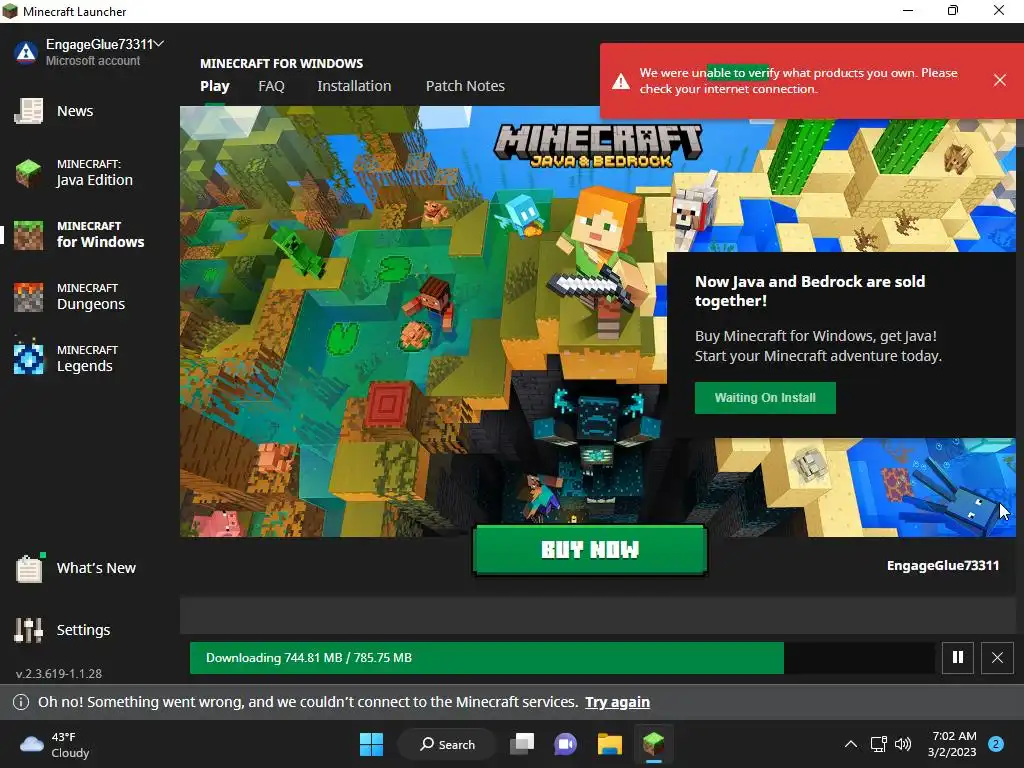Dismiss the red verification error banner
The image size is (1024, 768).
point(1000,80)
